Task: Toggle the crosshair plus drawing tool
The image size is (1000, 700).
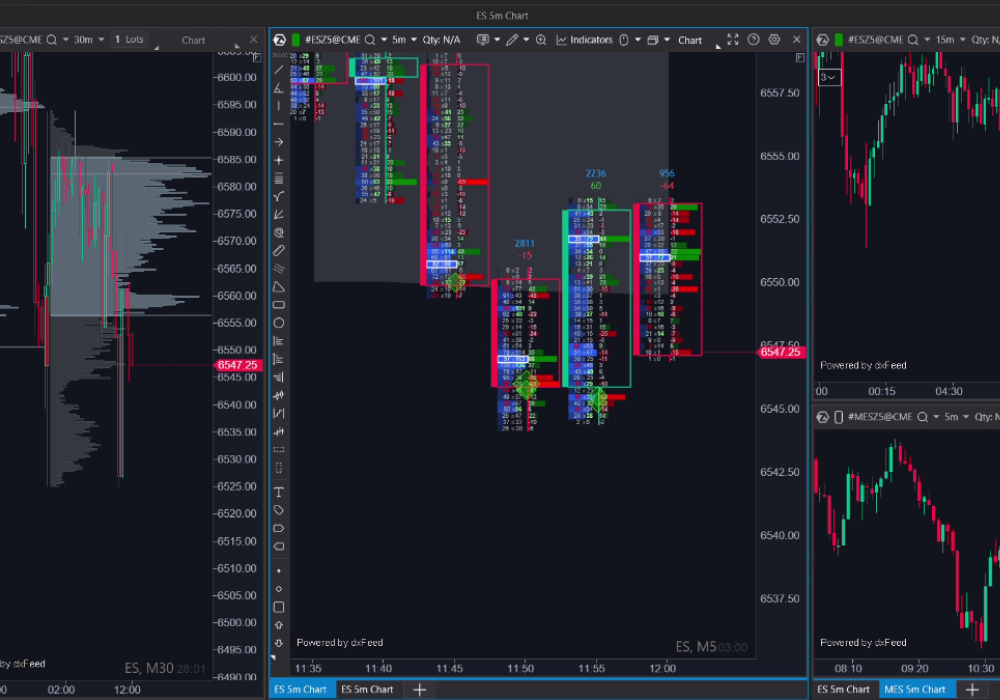Action: coord(279,160)
